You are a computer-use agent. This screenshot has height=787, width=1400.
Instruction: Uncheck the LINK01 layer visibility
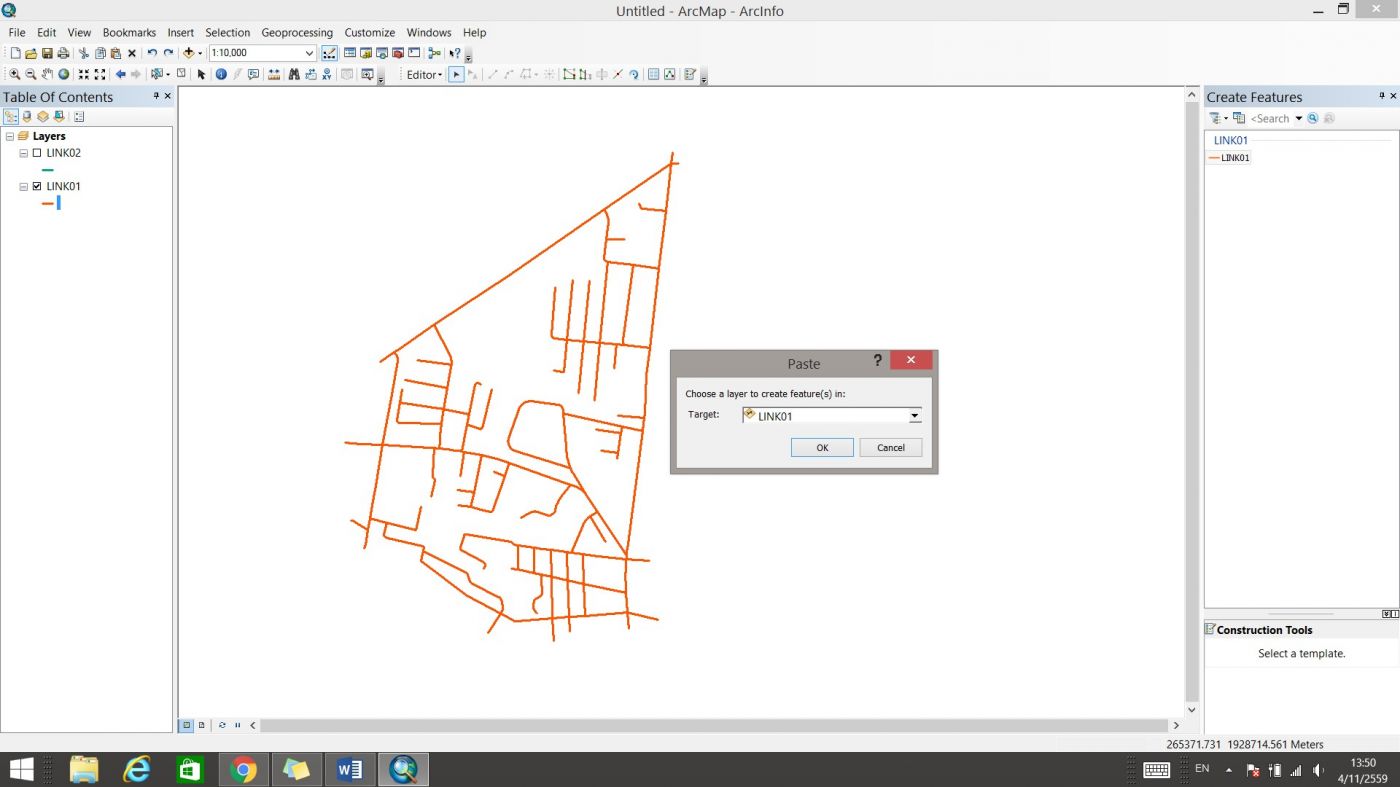(37, 186)
